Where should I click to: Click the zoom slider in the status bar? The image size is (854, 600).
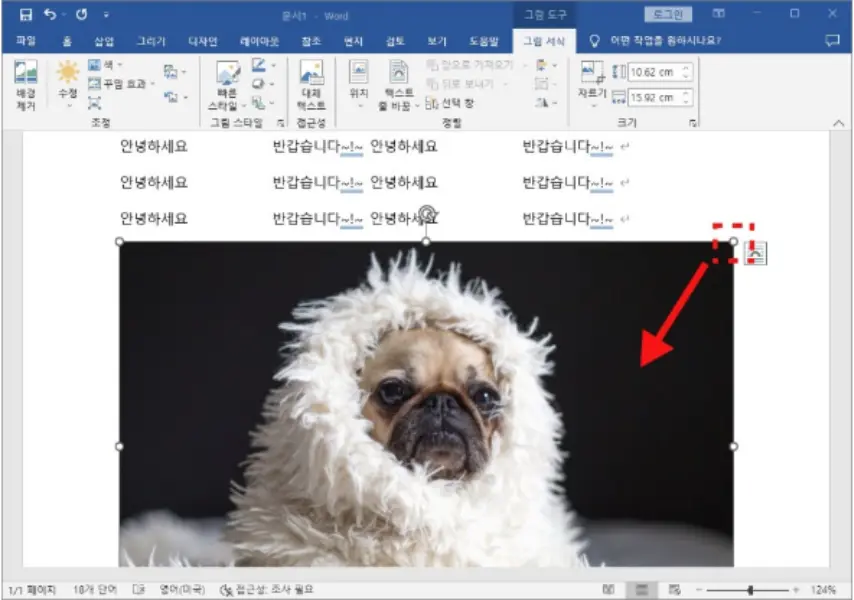pos(750,590)
